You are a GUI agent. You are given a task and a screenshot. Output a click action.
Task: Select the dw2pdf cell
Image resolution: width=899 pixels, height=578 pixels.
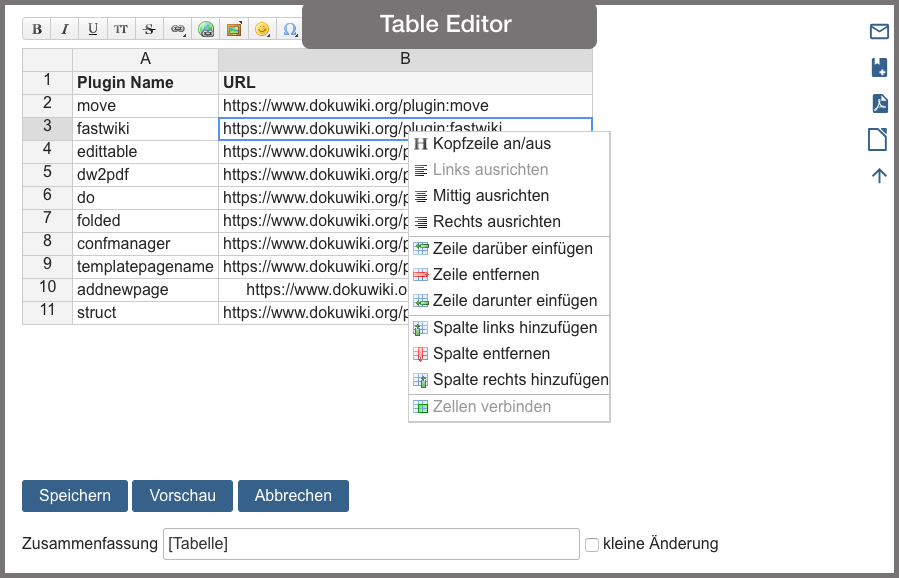(145, 175)
